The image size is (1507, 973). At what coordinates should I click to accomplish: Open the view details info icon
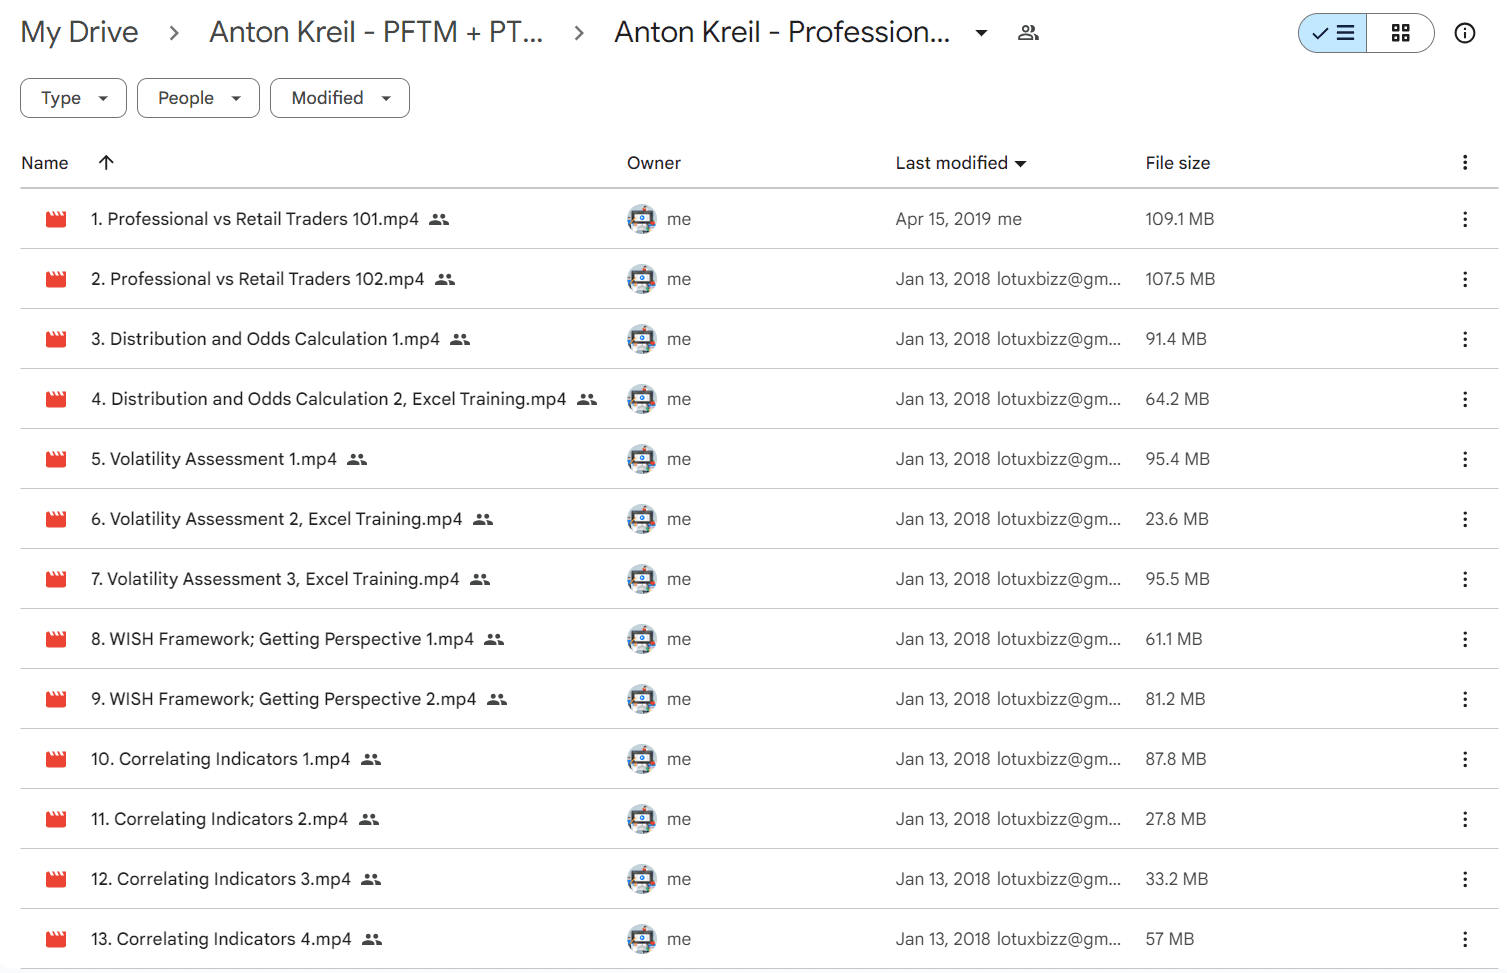[1464, 33]
